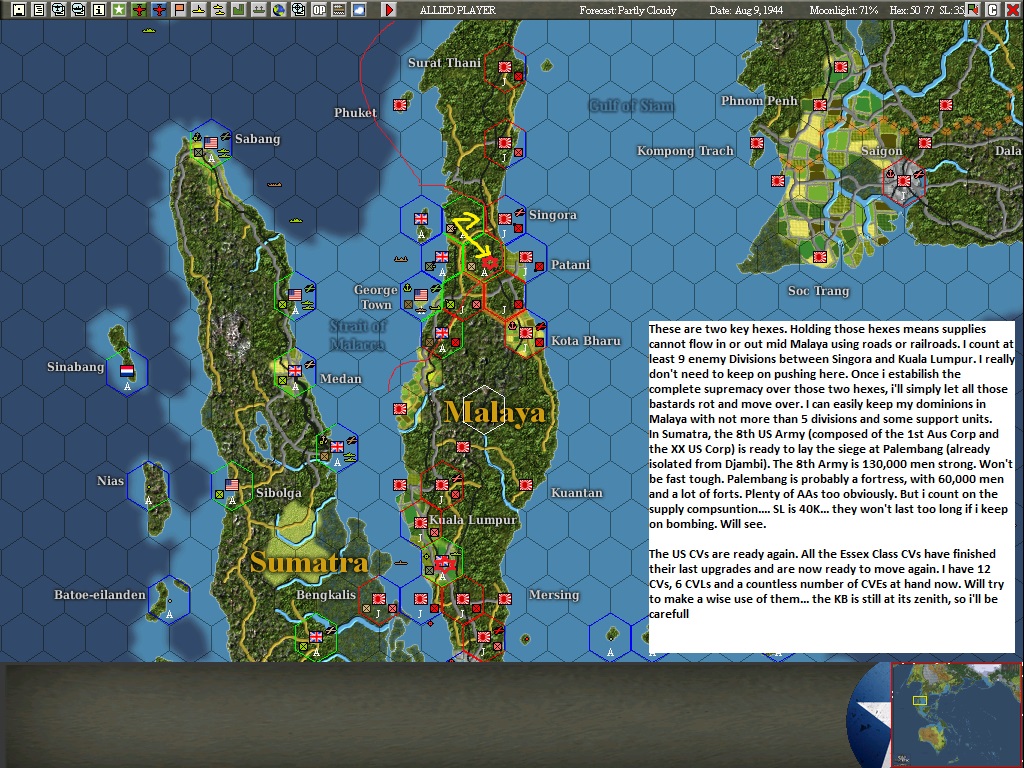Screen dimensions: 1024x768
Task: Click the 'Malaya' region label
Action: click(494, 413)
